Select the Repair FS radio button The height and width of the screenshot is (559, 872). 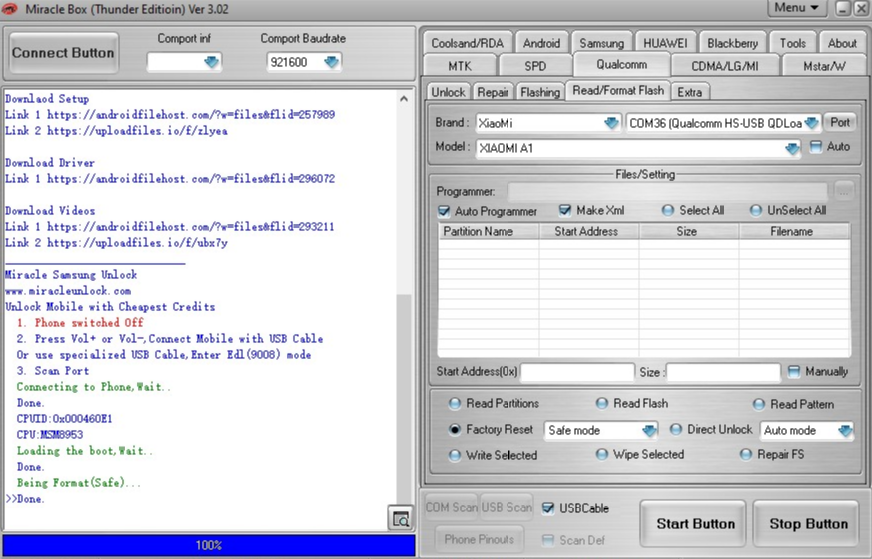746,454
